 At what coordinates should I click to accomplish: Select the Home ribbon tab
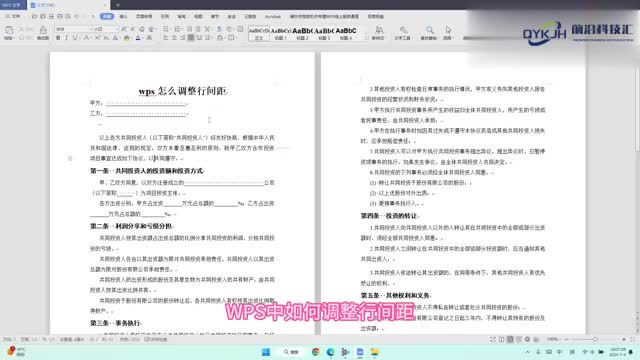point(107,16)
